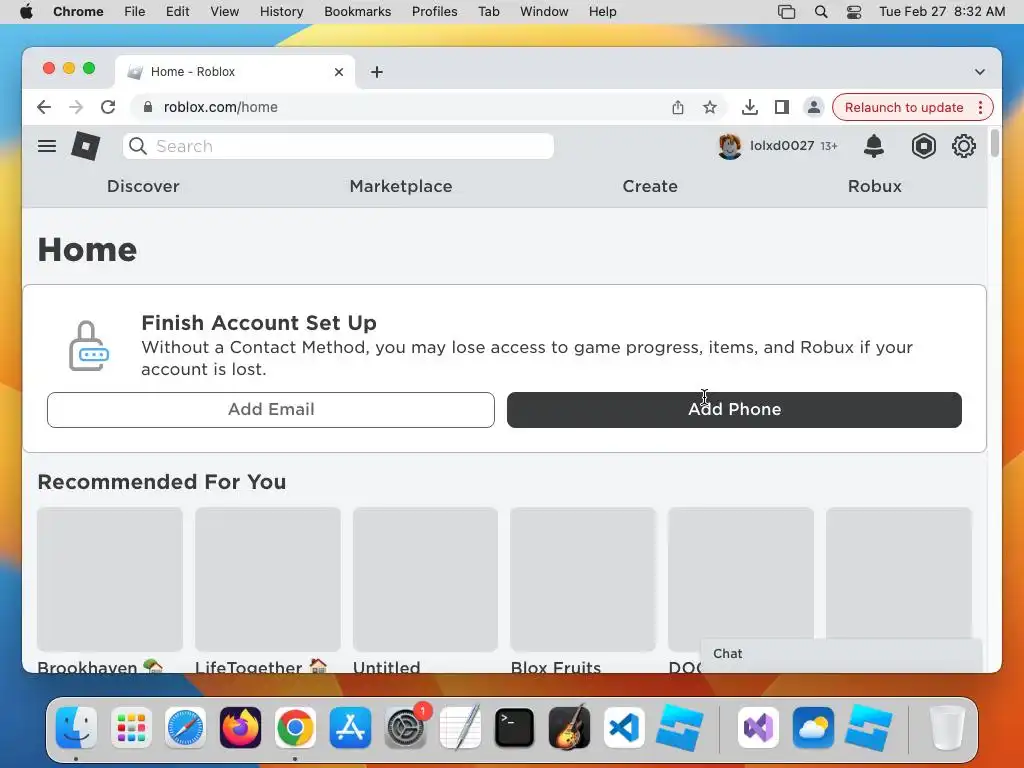Image resolution: width=1024 pixels, height=768 pixels.
Task: Reload the Roblox page
Action: [108, 107]
